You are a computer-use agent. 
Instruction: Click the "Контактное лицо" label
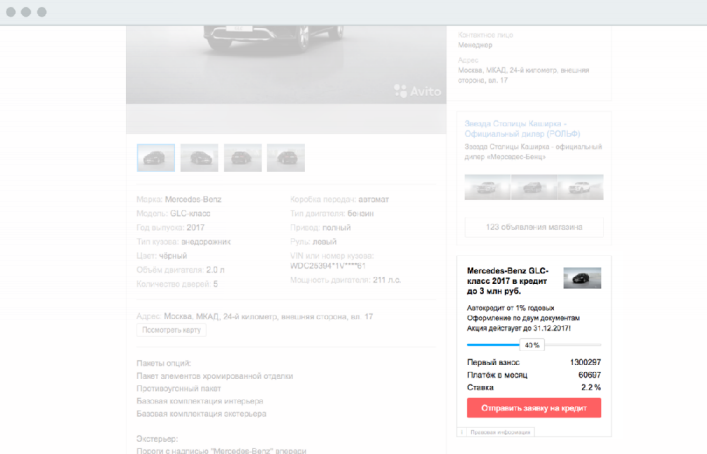[x=486, y=35]
